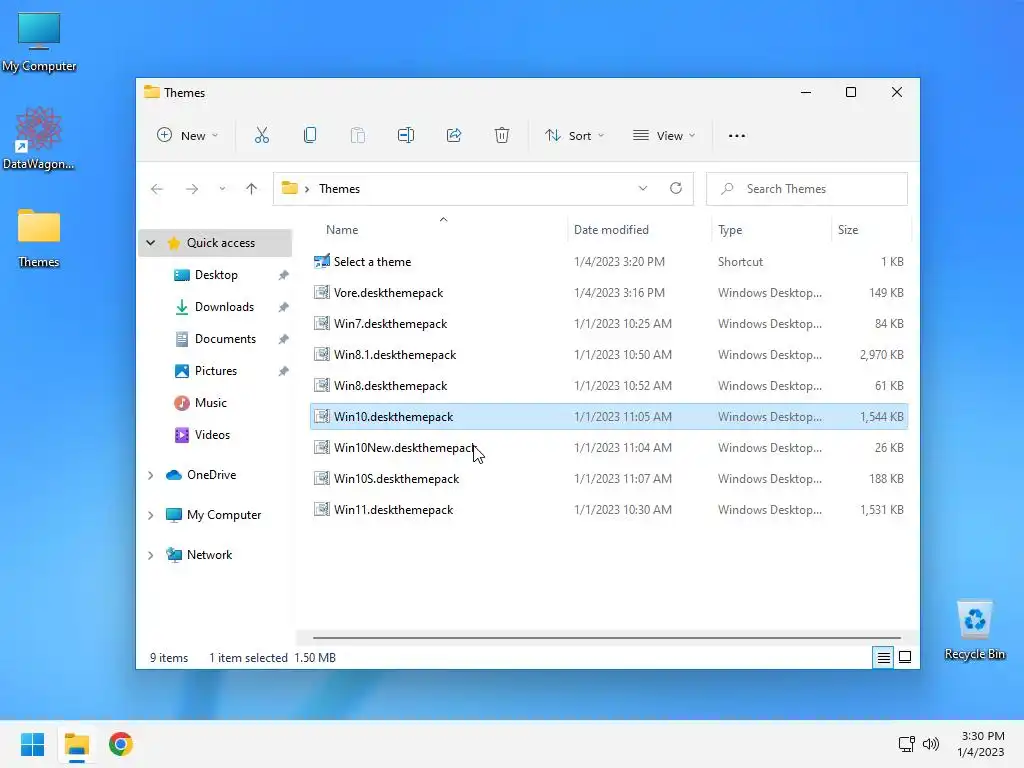
Task: Click the Share icon in toolbar
Action: click(x=454, y=135)
